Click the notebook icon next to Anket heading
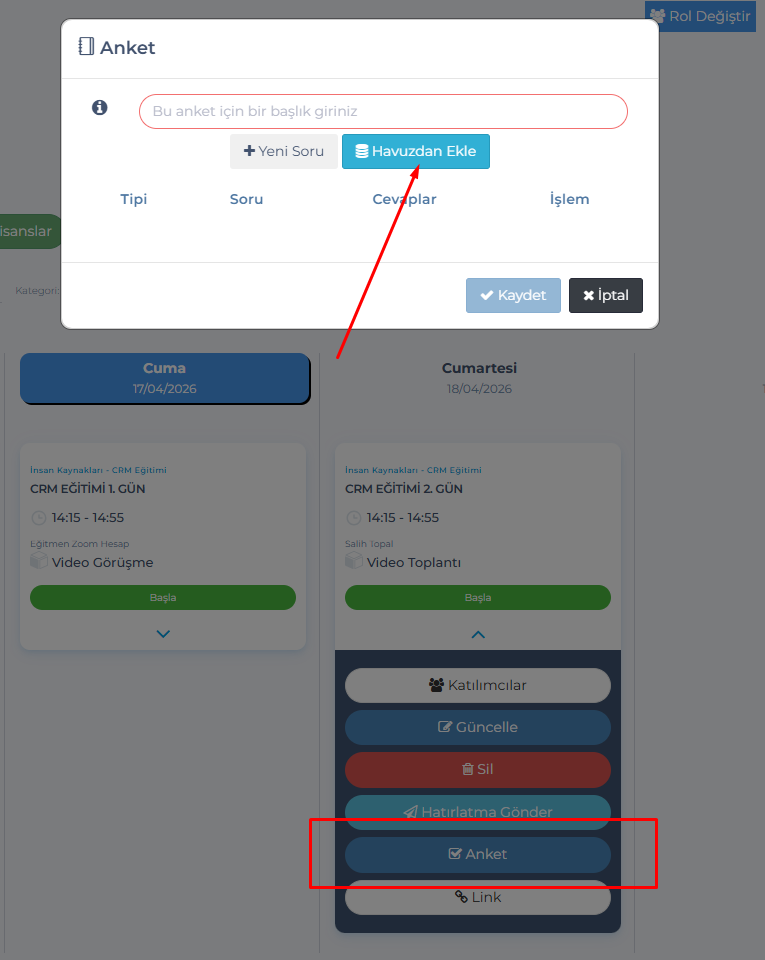Viewport: 765px width, 960px height. 86,47
